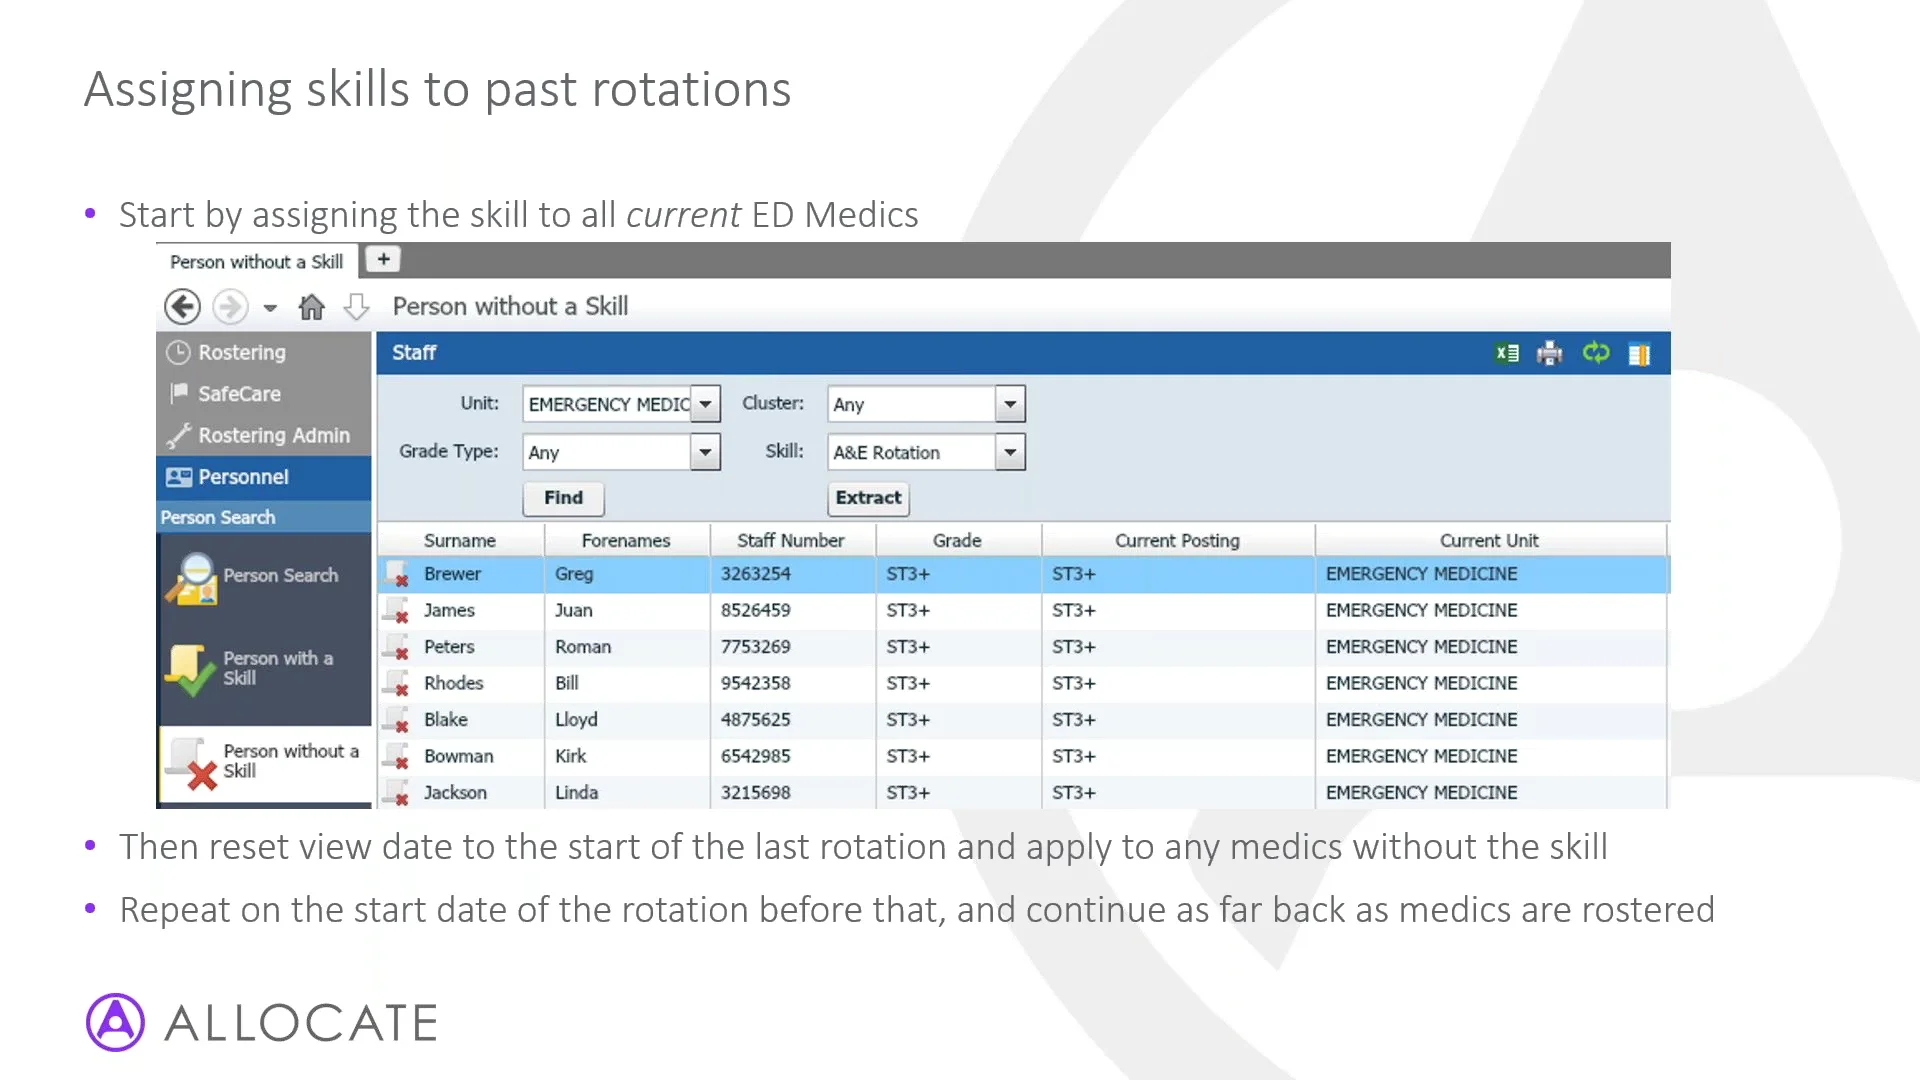Click the download arrow beside Home
This screenshot has height=1080, width=1920.
click(x=356, y=306)
